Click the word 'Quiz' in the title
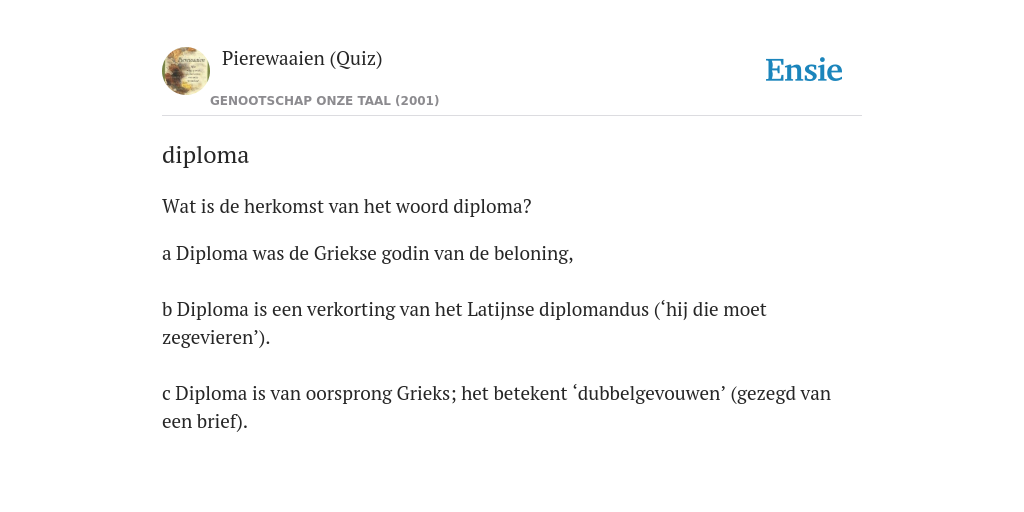The image size is (1024, 512). (356, 59)
